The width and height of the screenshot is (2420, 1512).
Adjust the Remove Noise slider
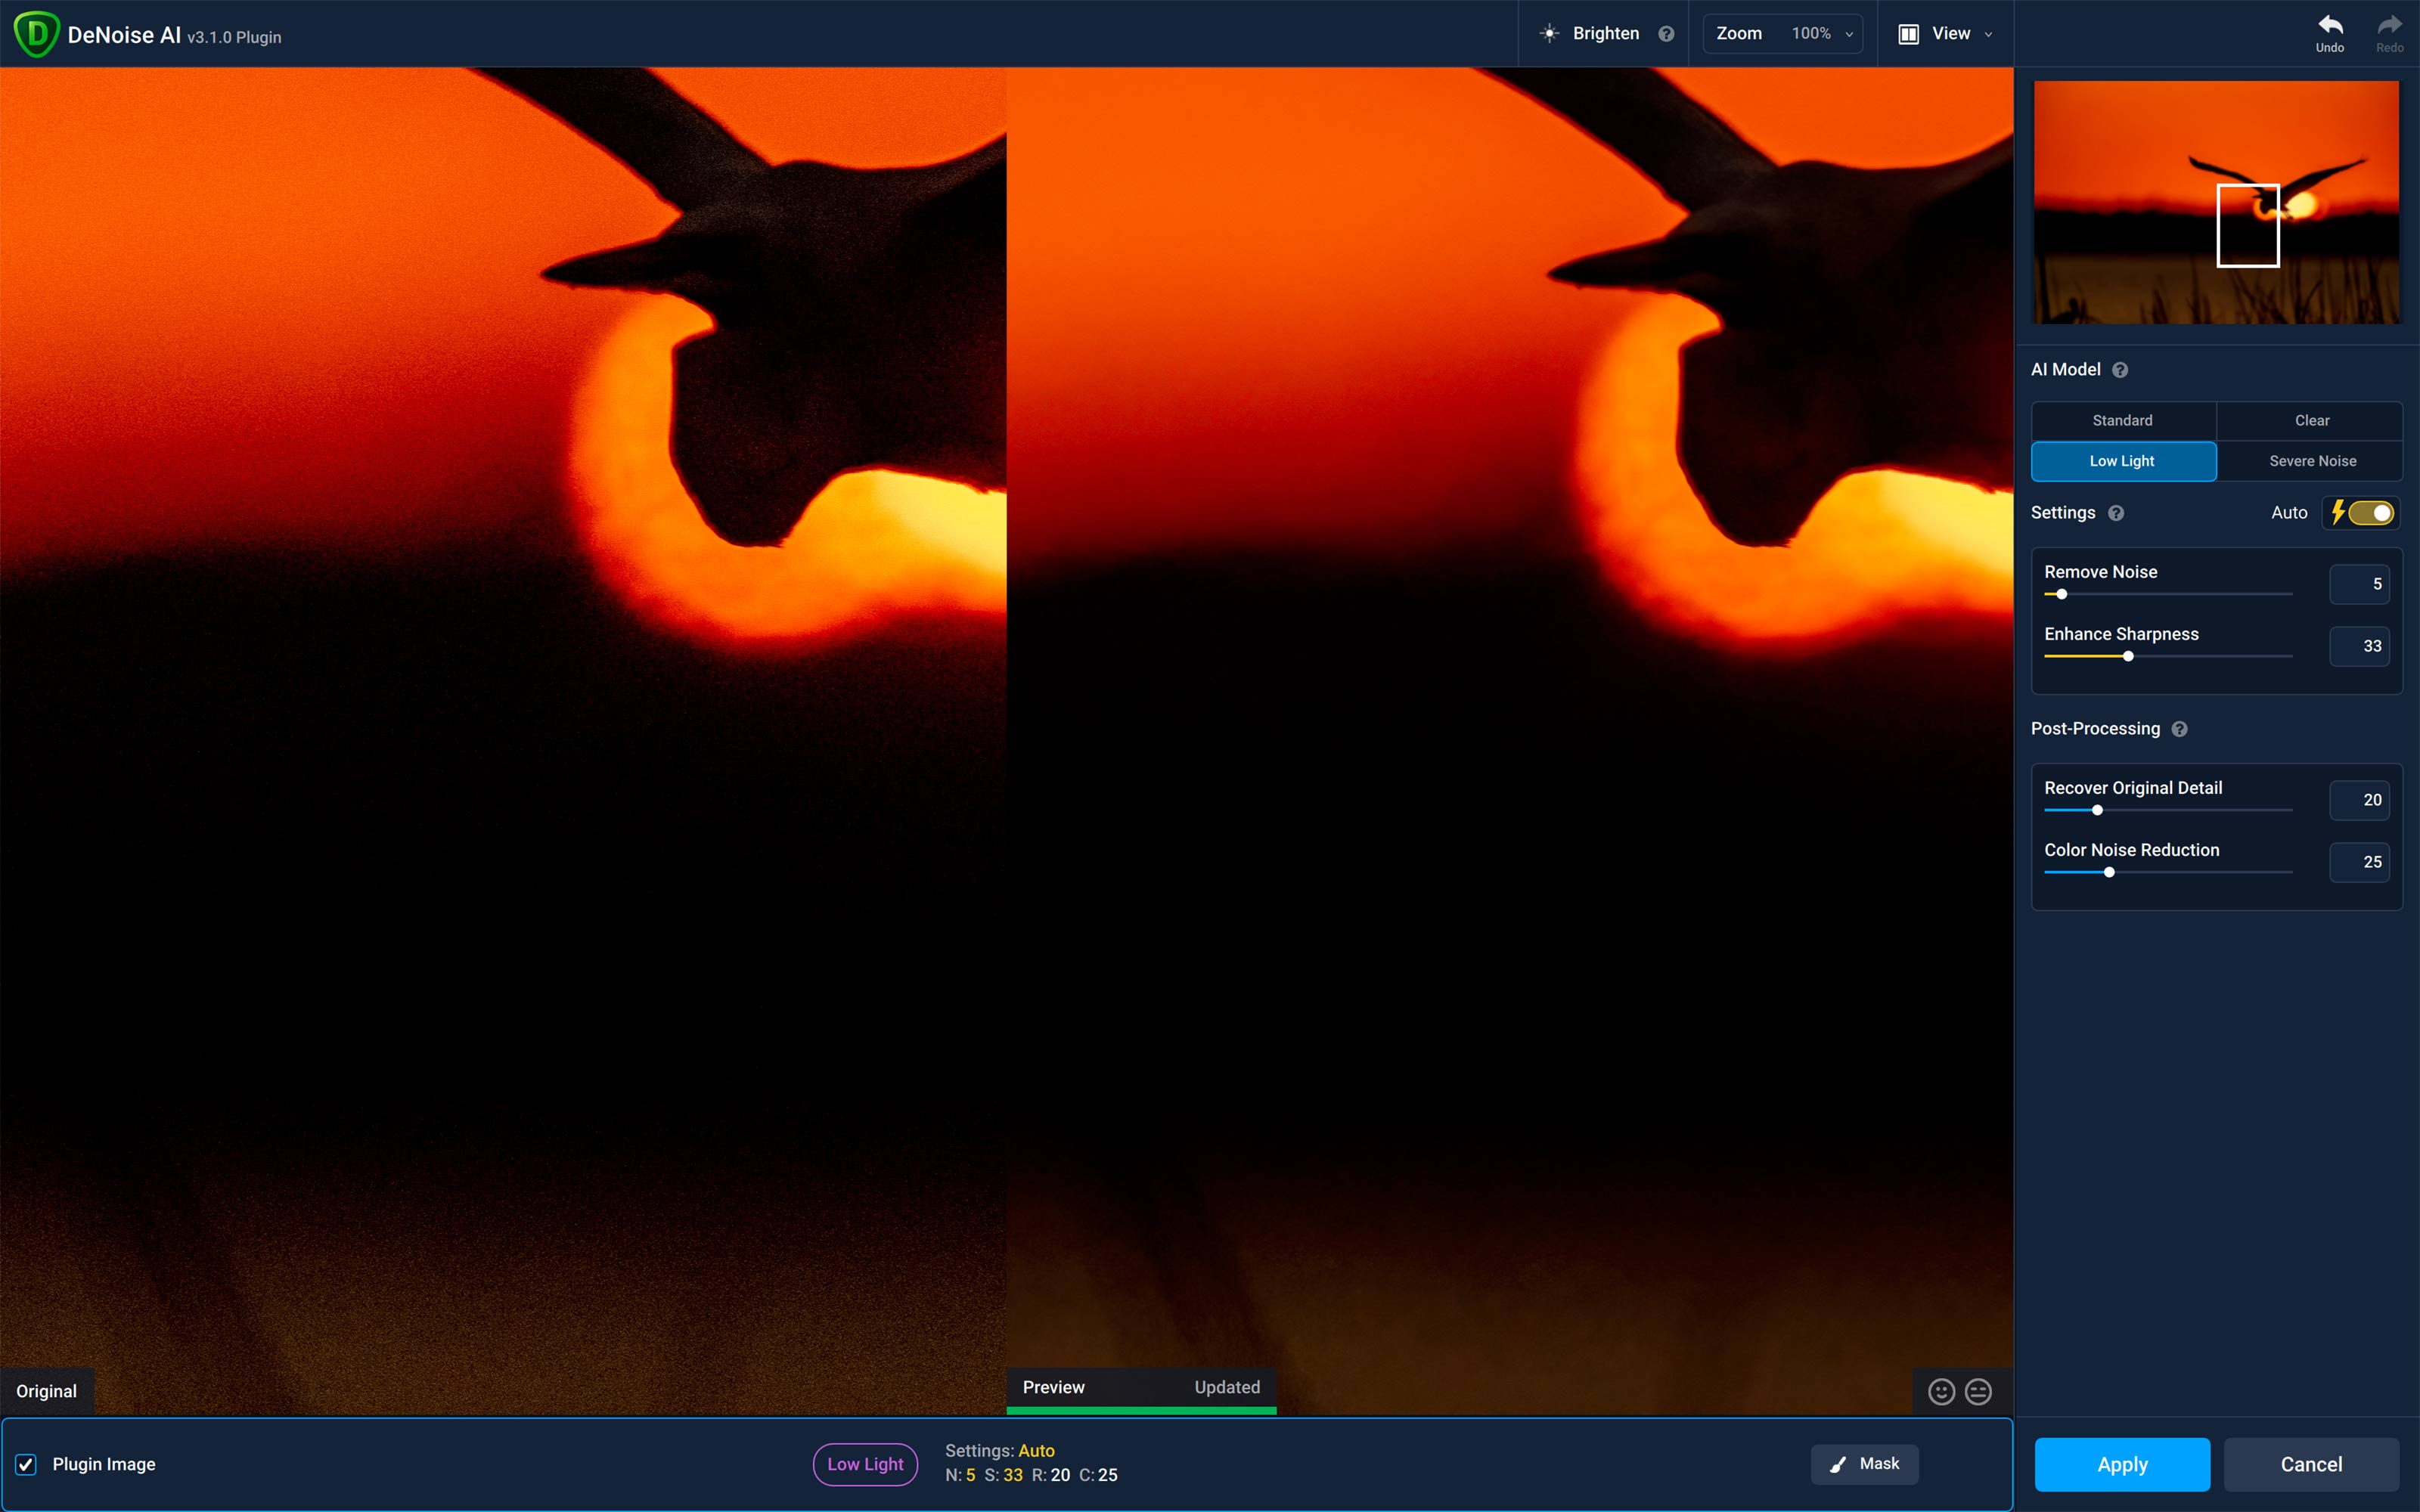pos(2168,594)
